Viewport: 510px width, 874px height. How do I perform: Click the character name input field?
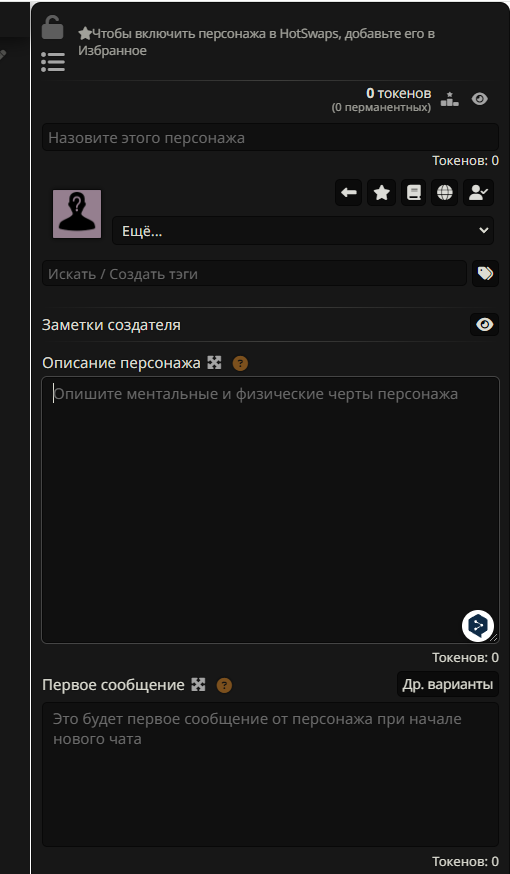(x=270, y=137)
